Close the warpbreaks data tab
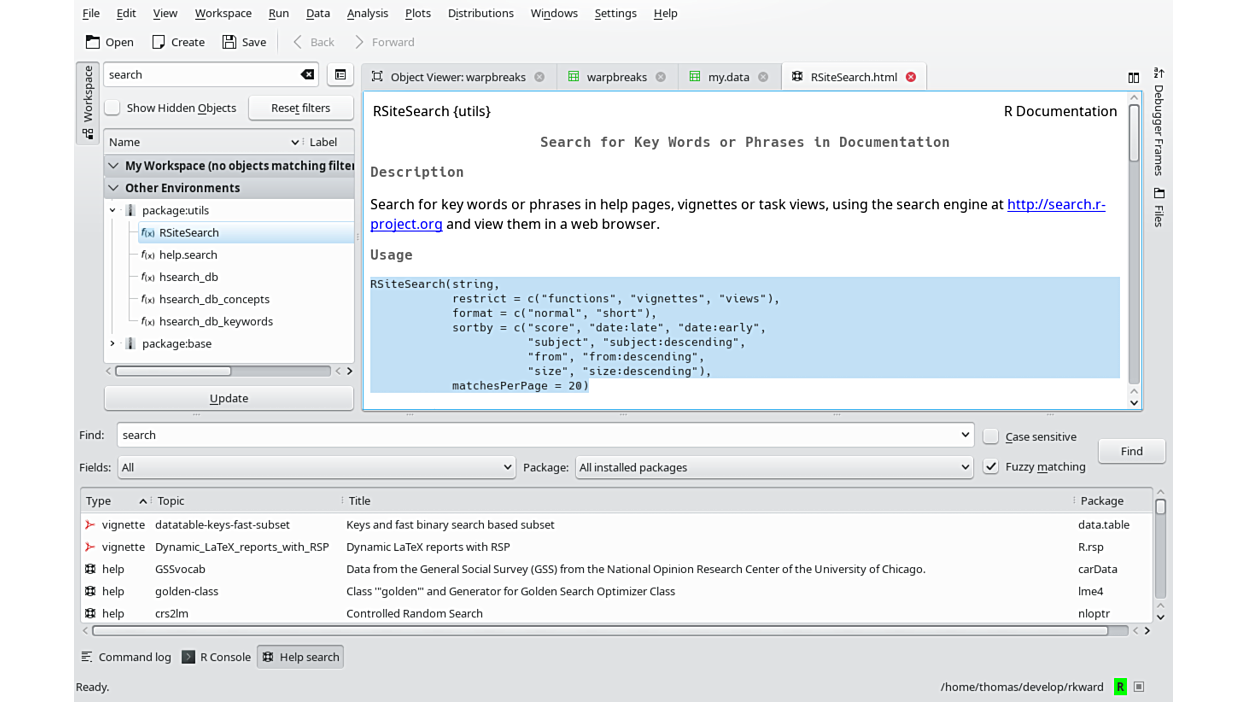The width and height of the screenshot is (1248, 702). pos(661,77)
